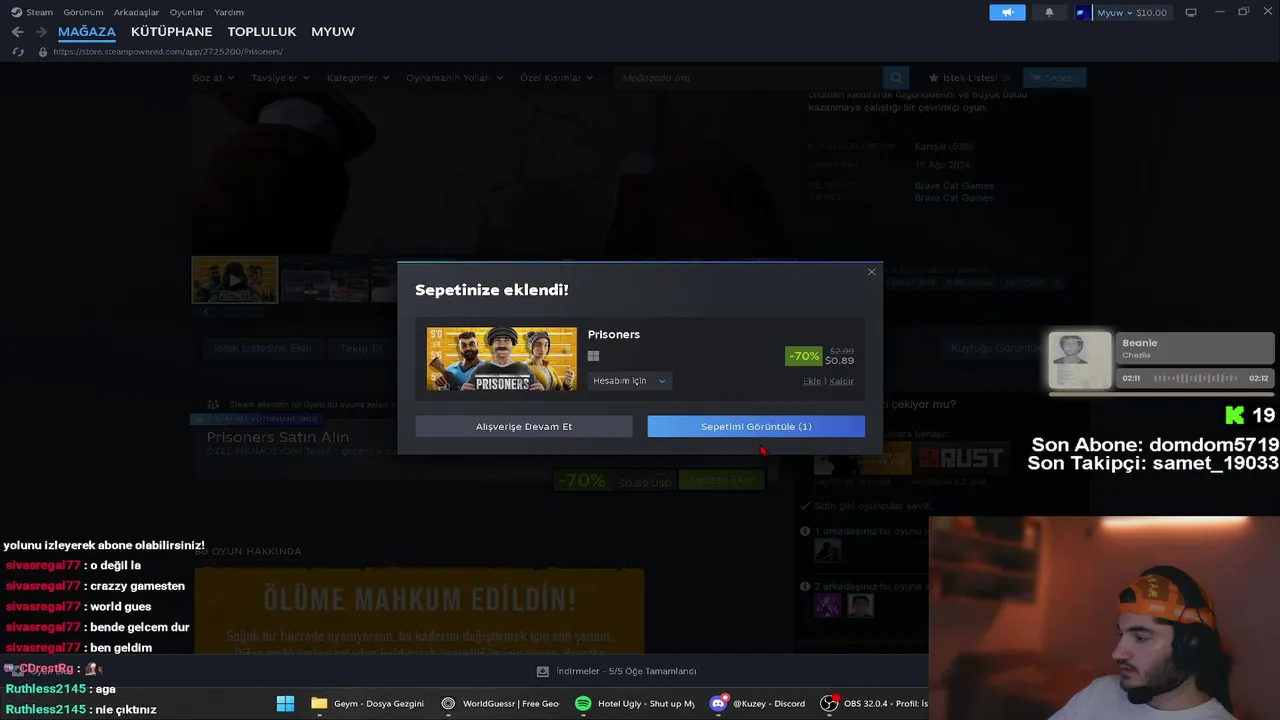
Task: Open notifications bell icon
Action: [x=1049, y=12]
